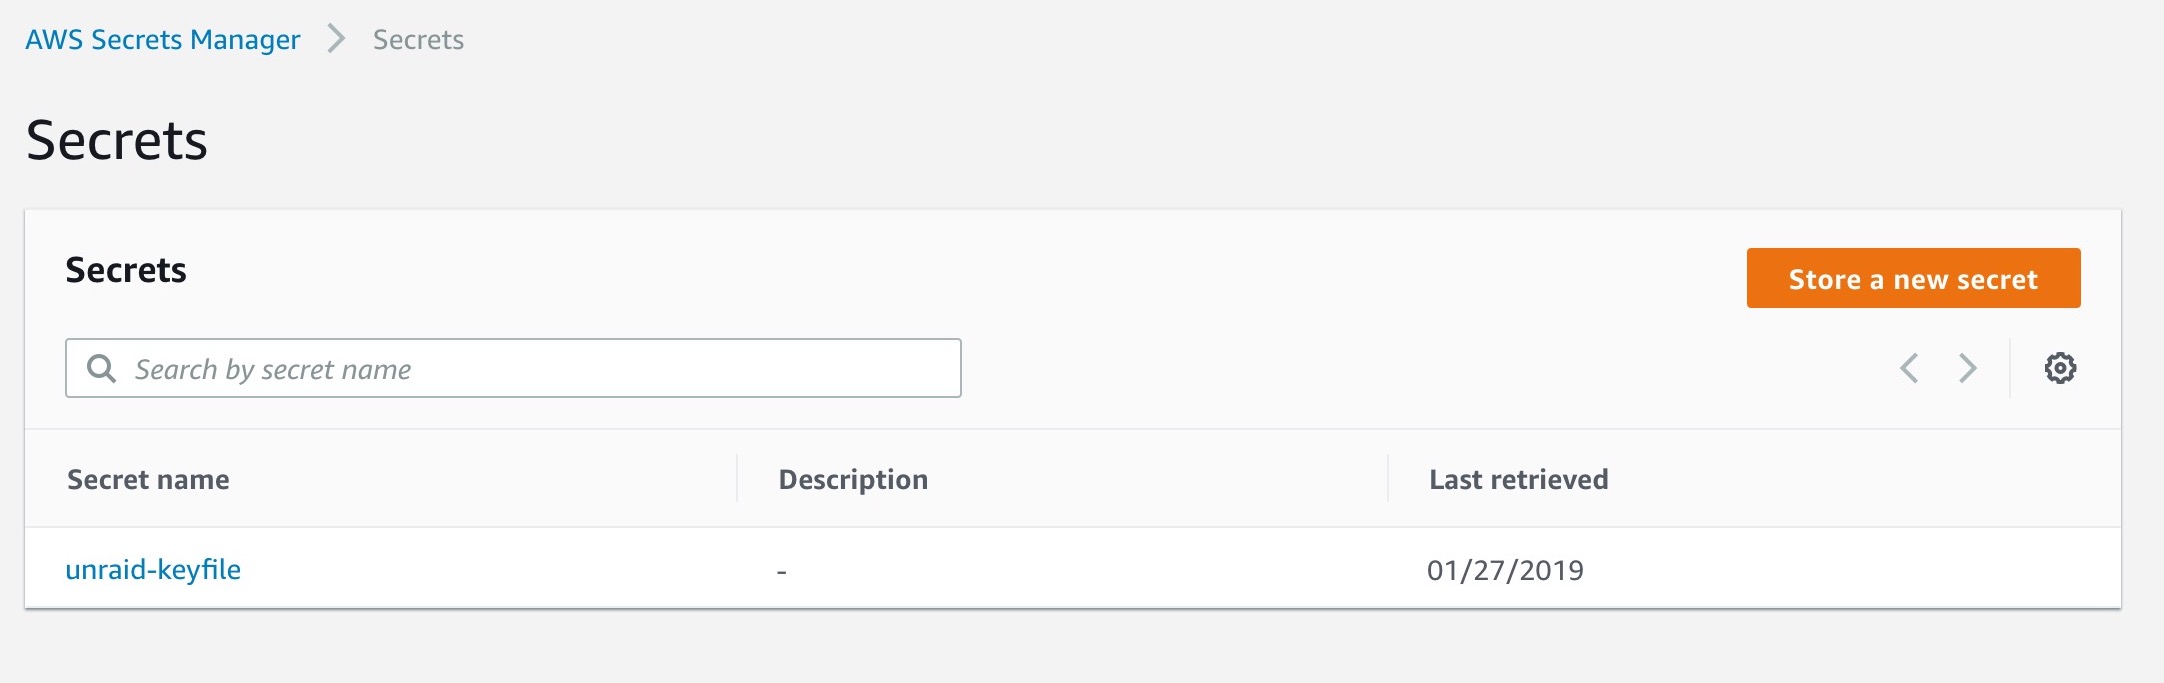The width and height of the screenshot is (2164, 683).
Task: Click the Secrets breadcrumb item
Action: [x=418, y=40]
